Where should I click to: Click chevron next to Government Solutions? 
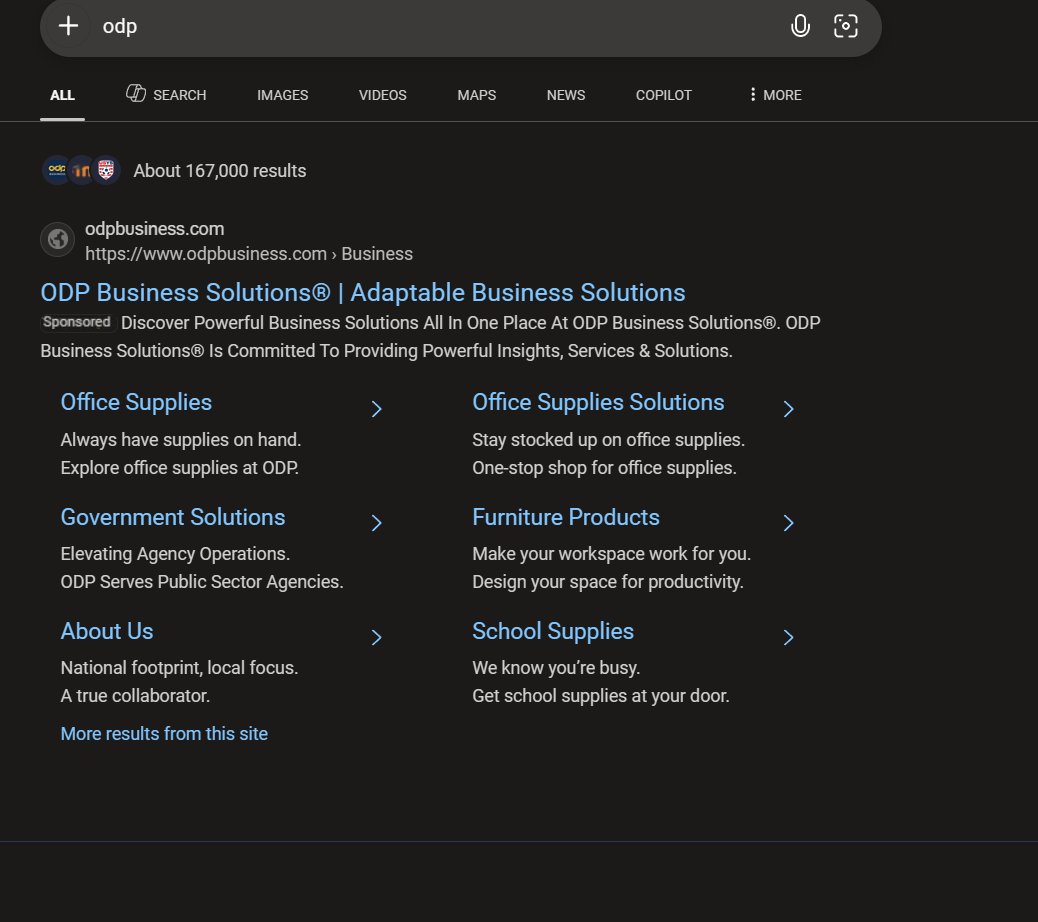pos(377,523)
